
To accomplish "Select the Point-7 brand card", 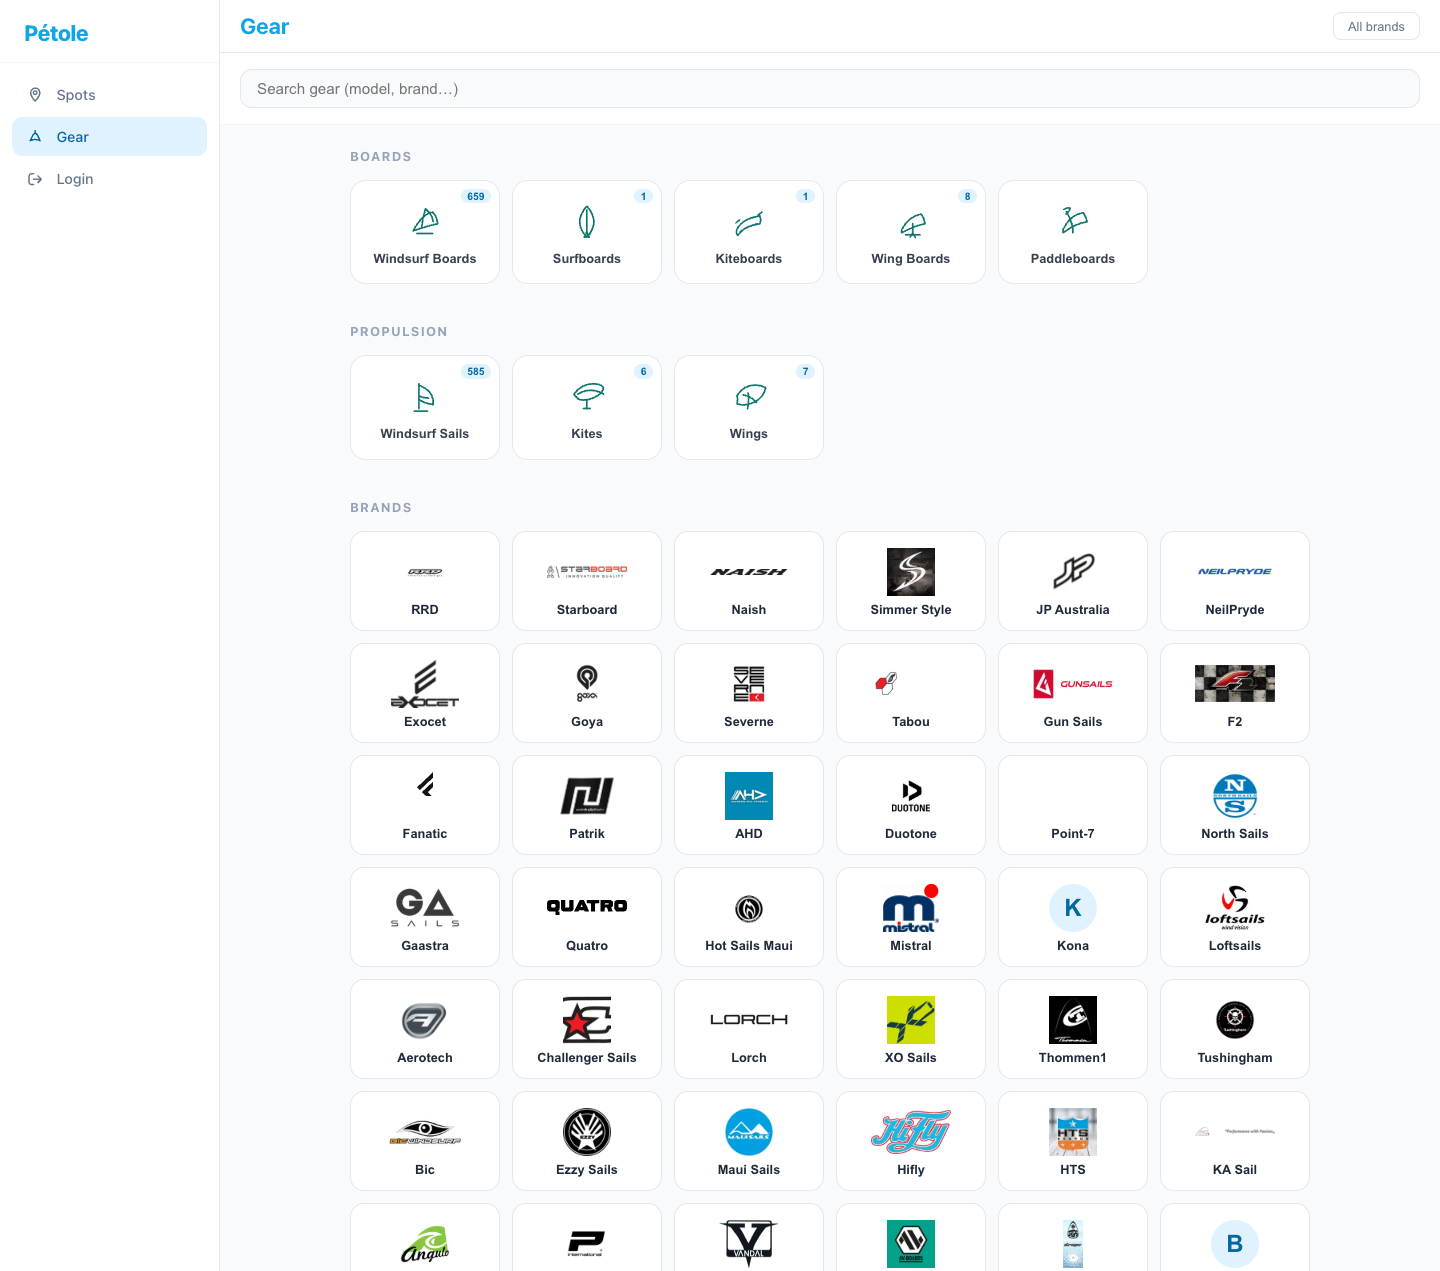I will [x=1073, y=805].
